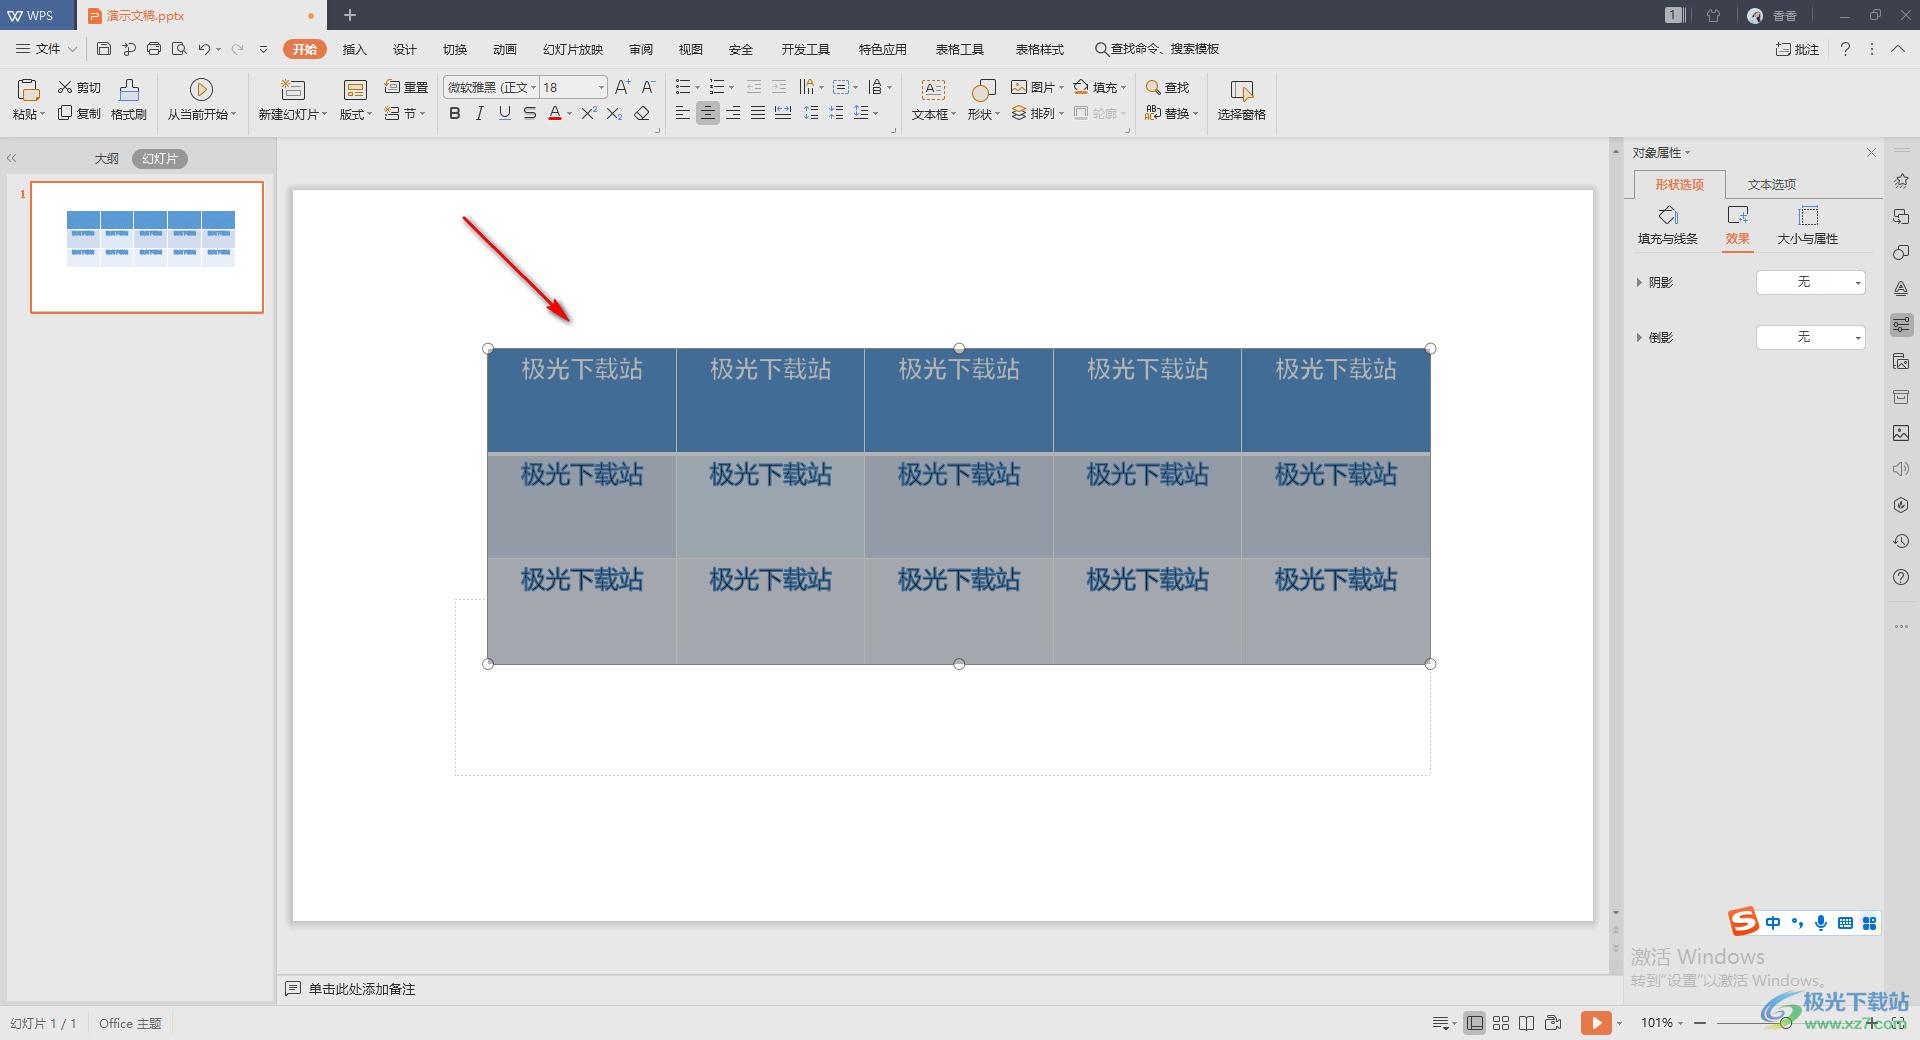Open the Table Tools ribbon tab
Screen dimensions: 1920x1040
point(960,49)
